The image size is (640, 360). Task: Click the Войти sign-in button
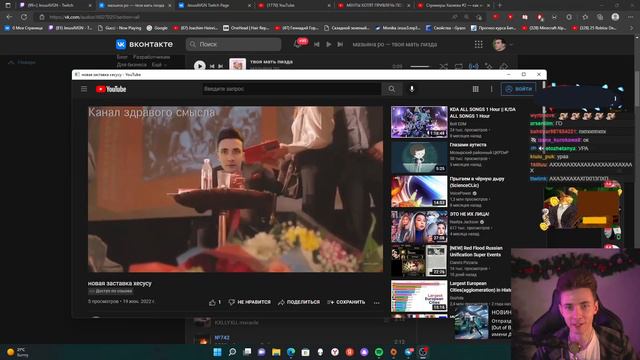(519, 89)
